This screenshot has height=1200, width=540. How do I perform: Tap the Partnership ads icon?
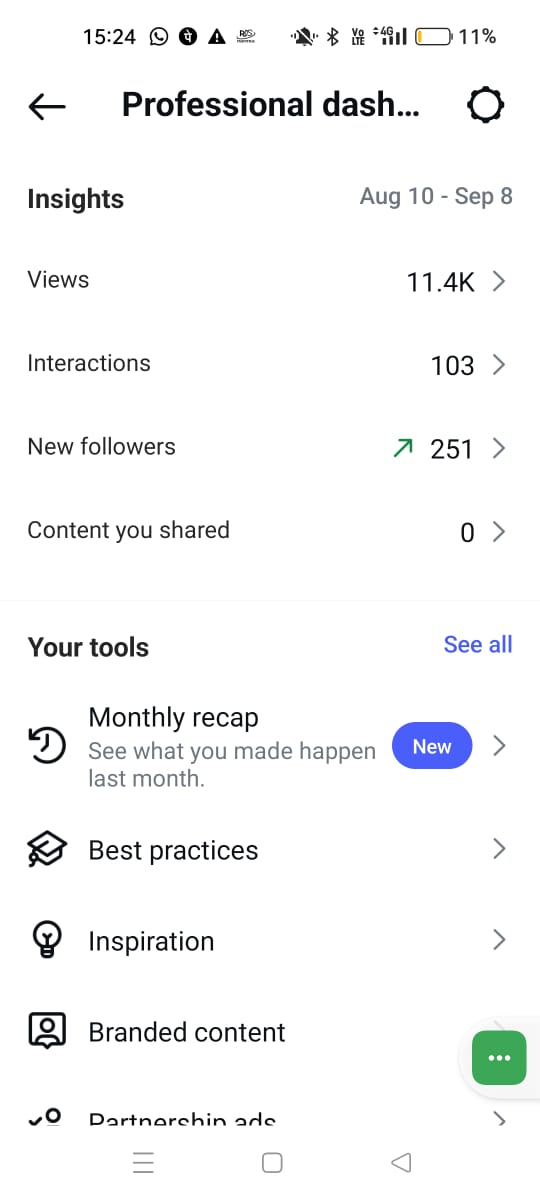coord(46,1117)
